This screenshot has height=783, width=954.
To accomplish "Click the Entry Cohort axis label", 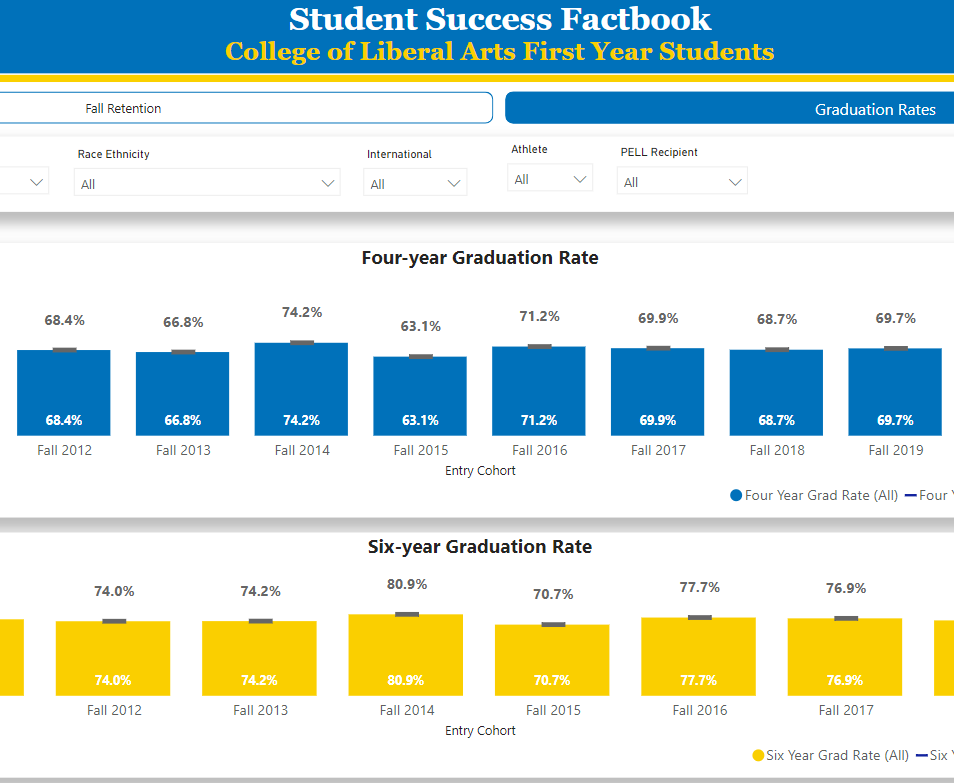I will pyautogui.click(x=480, y=470).
